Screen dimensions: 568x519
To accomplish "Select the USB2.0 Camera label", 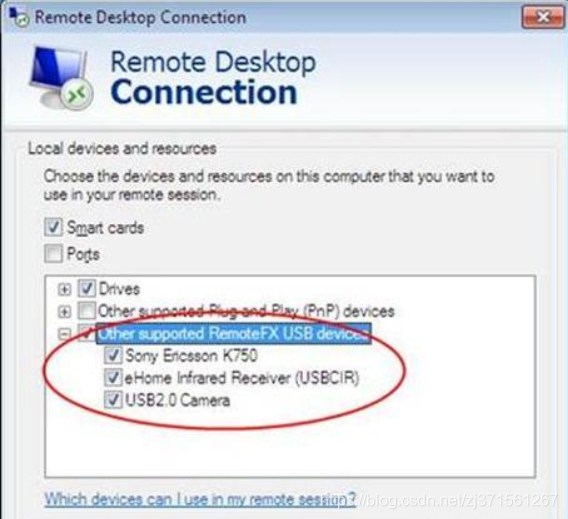I will click(x=177, y=400).
